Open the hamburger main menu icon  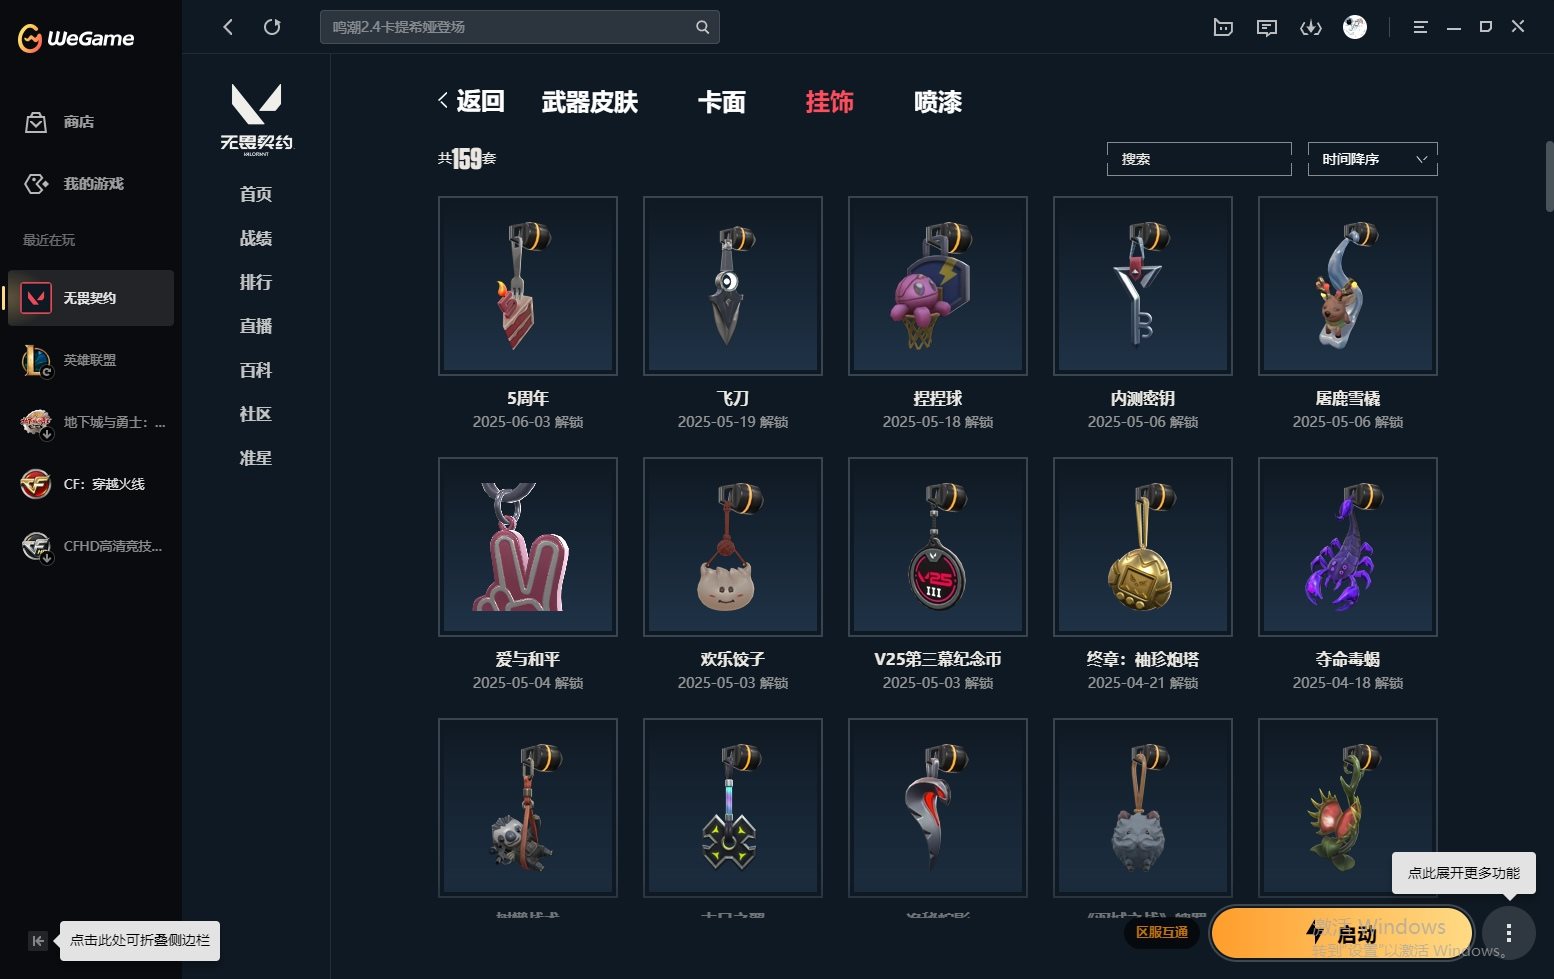point(1420,28)
